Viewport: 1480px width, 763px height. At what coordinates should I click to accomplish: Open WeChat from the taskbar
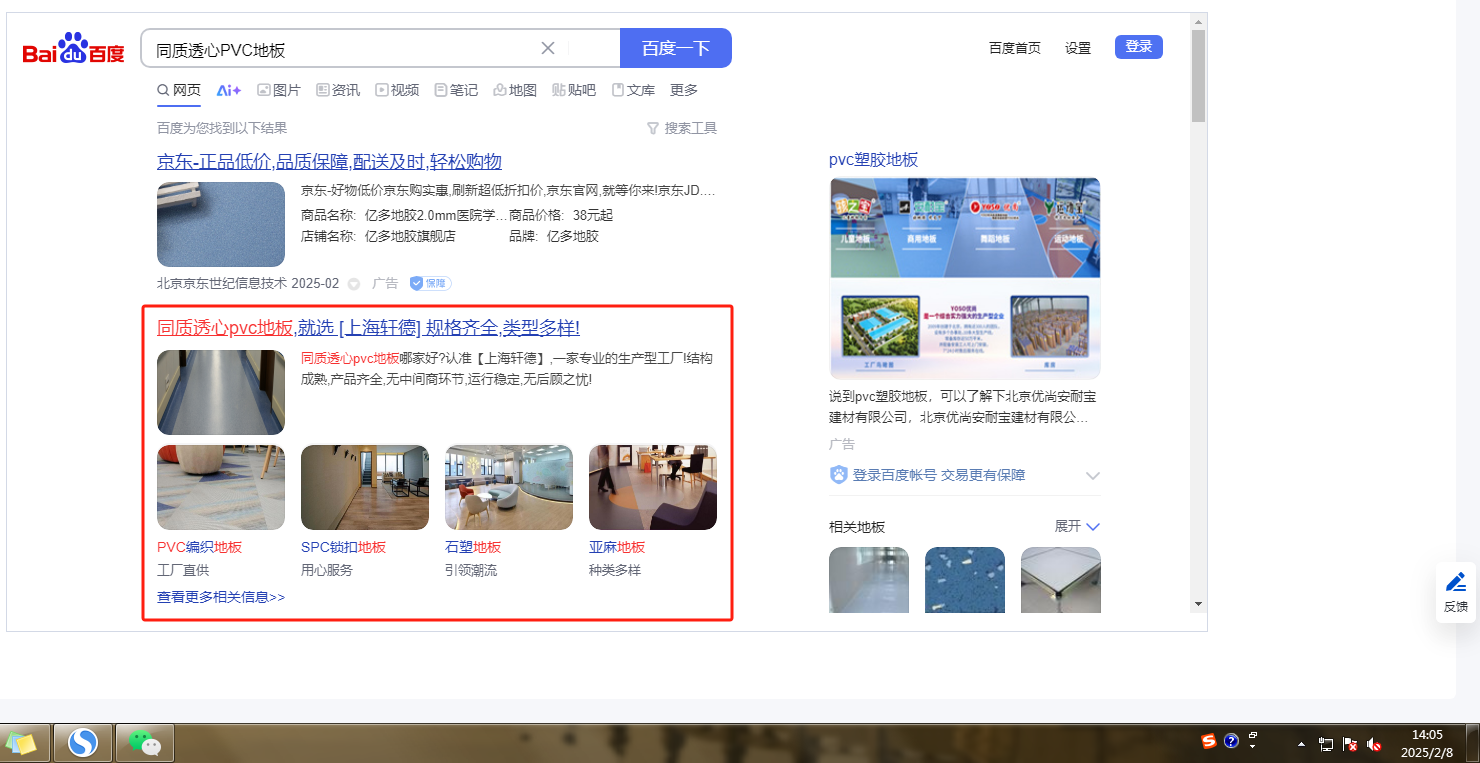pos(146,742)
